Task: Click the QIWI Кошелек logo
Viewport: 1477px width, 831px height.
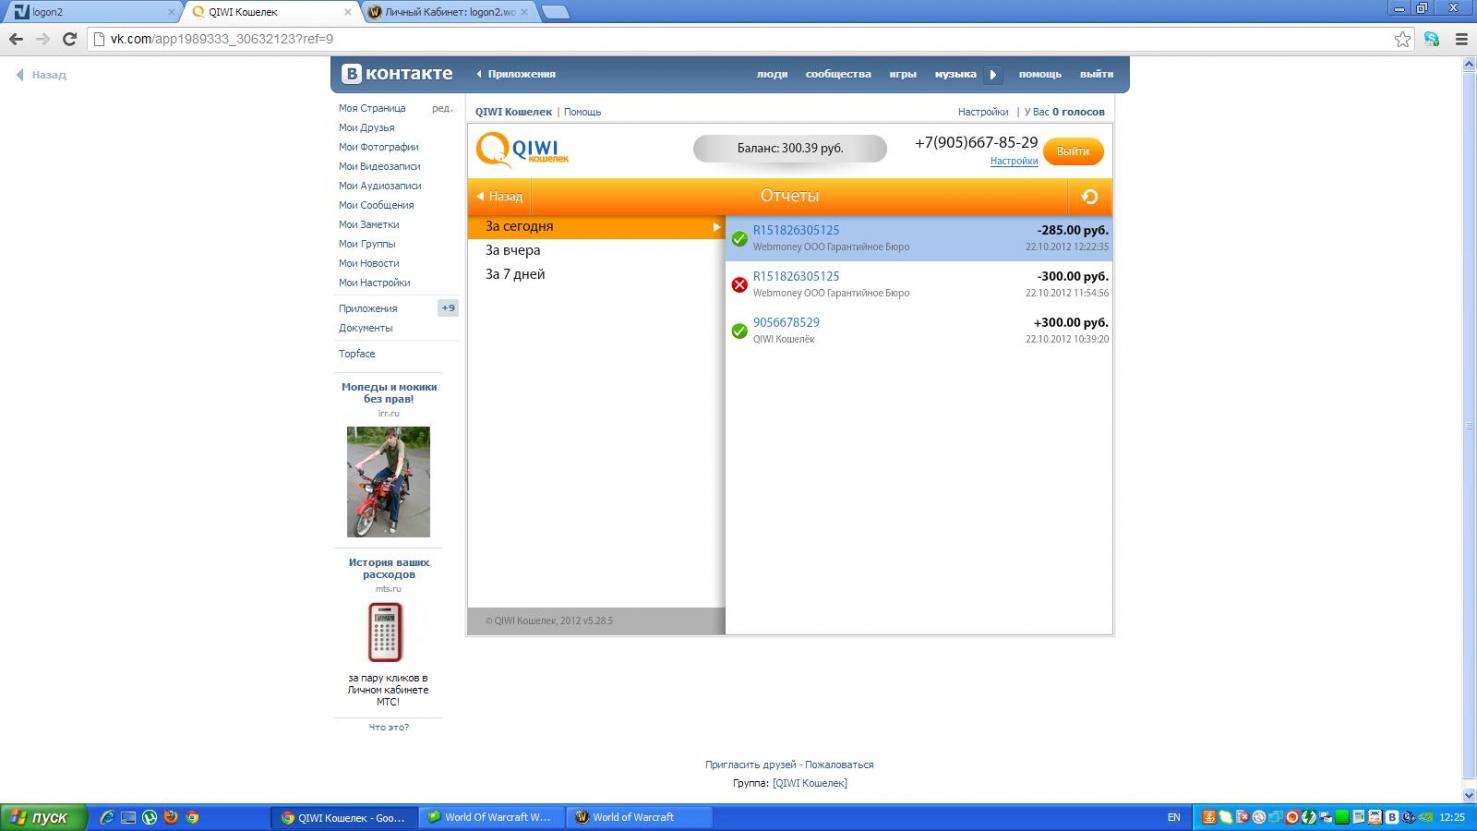Action: point(523,150)
